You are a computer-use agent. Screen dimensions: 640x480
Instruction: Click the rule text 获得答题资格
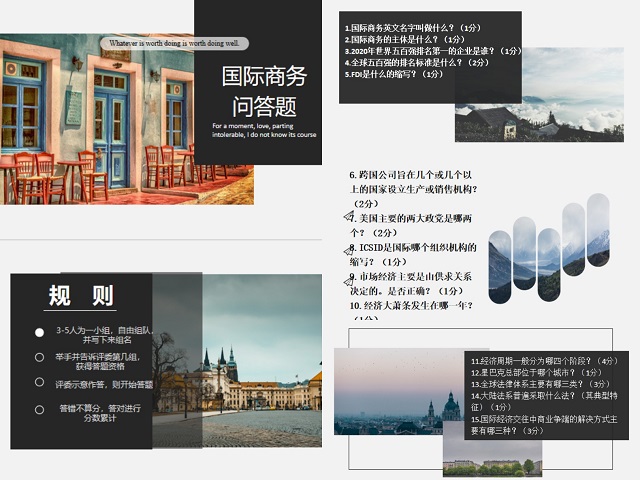pyautogui.click(x=100, y=367)
